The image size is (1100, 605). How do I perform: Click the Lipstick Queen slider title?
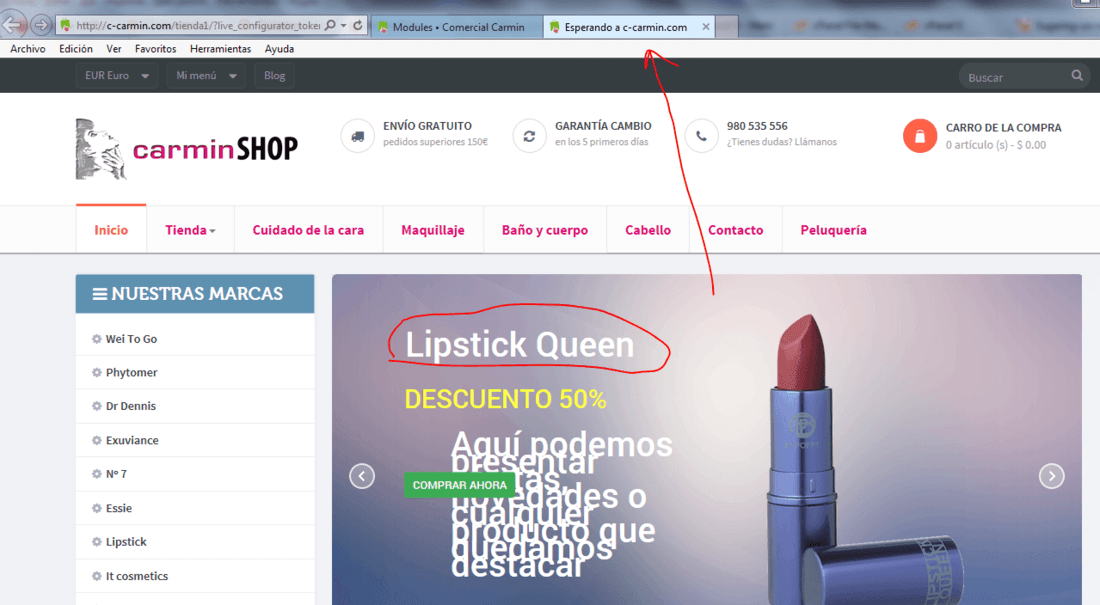tap(519, 345)
